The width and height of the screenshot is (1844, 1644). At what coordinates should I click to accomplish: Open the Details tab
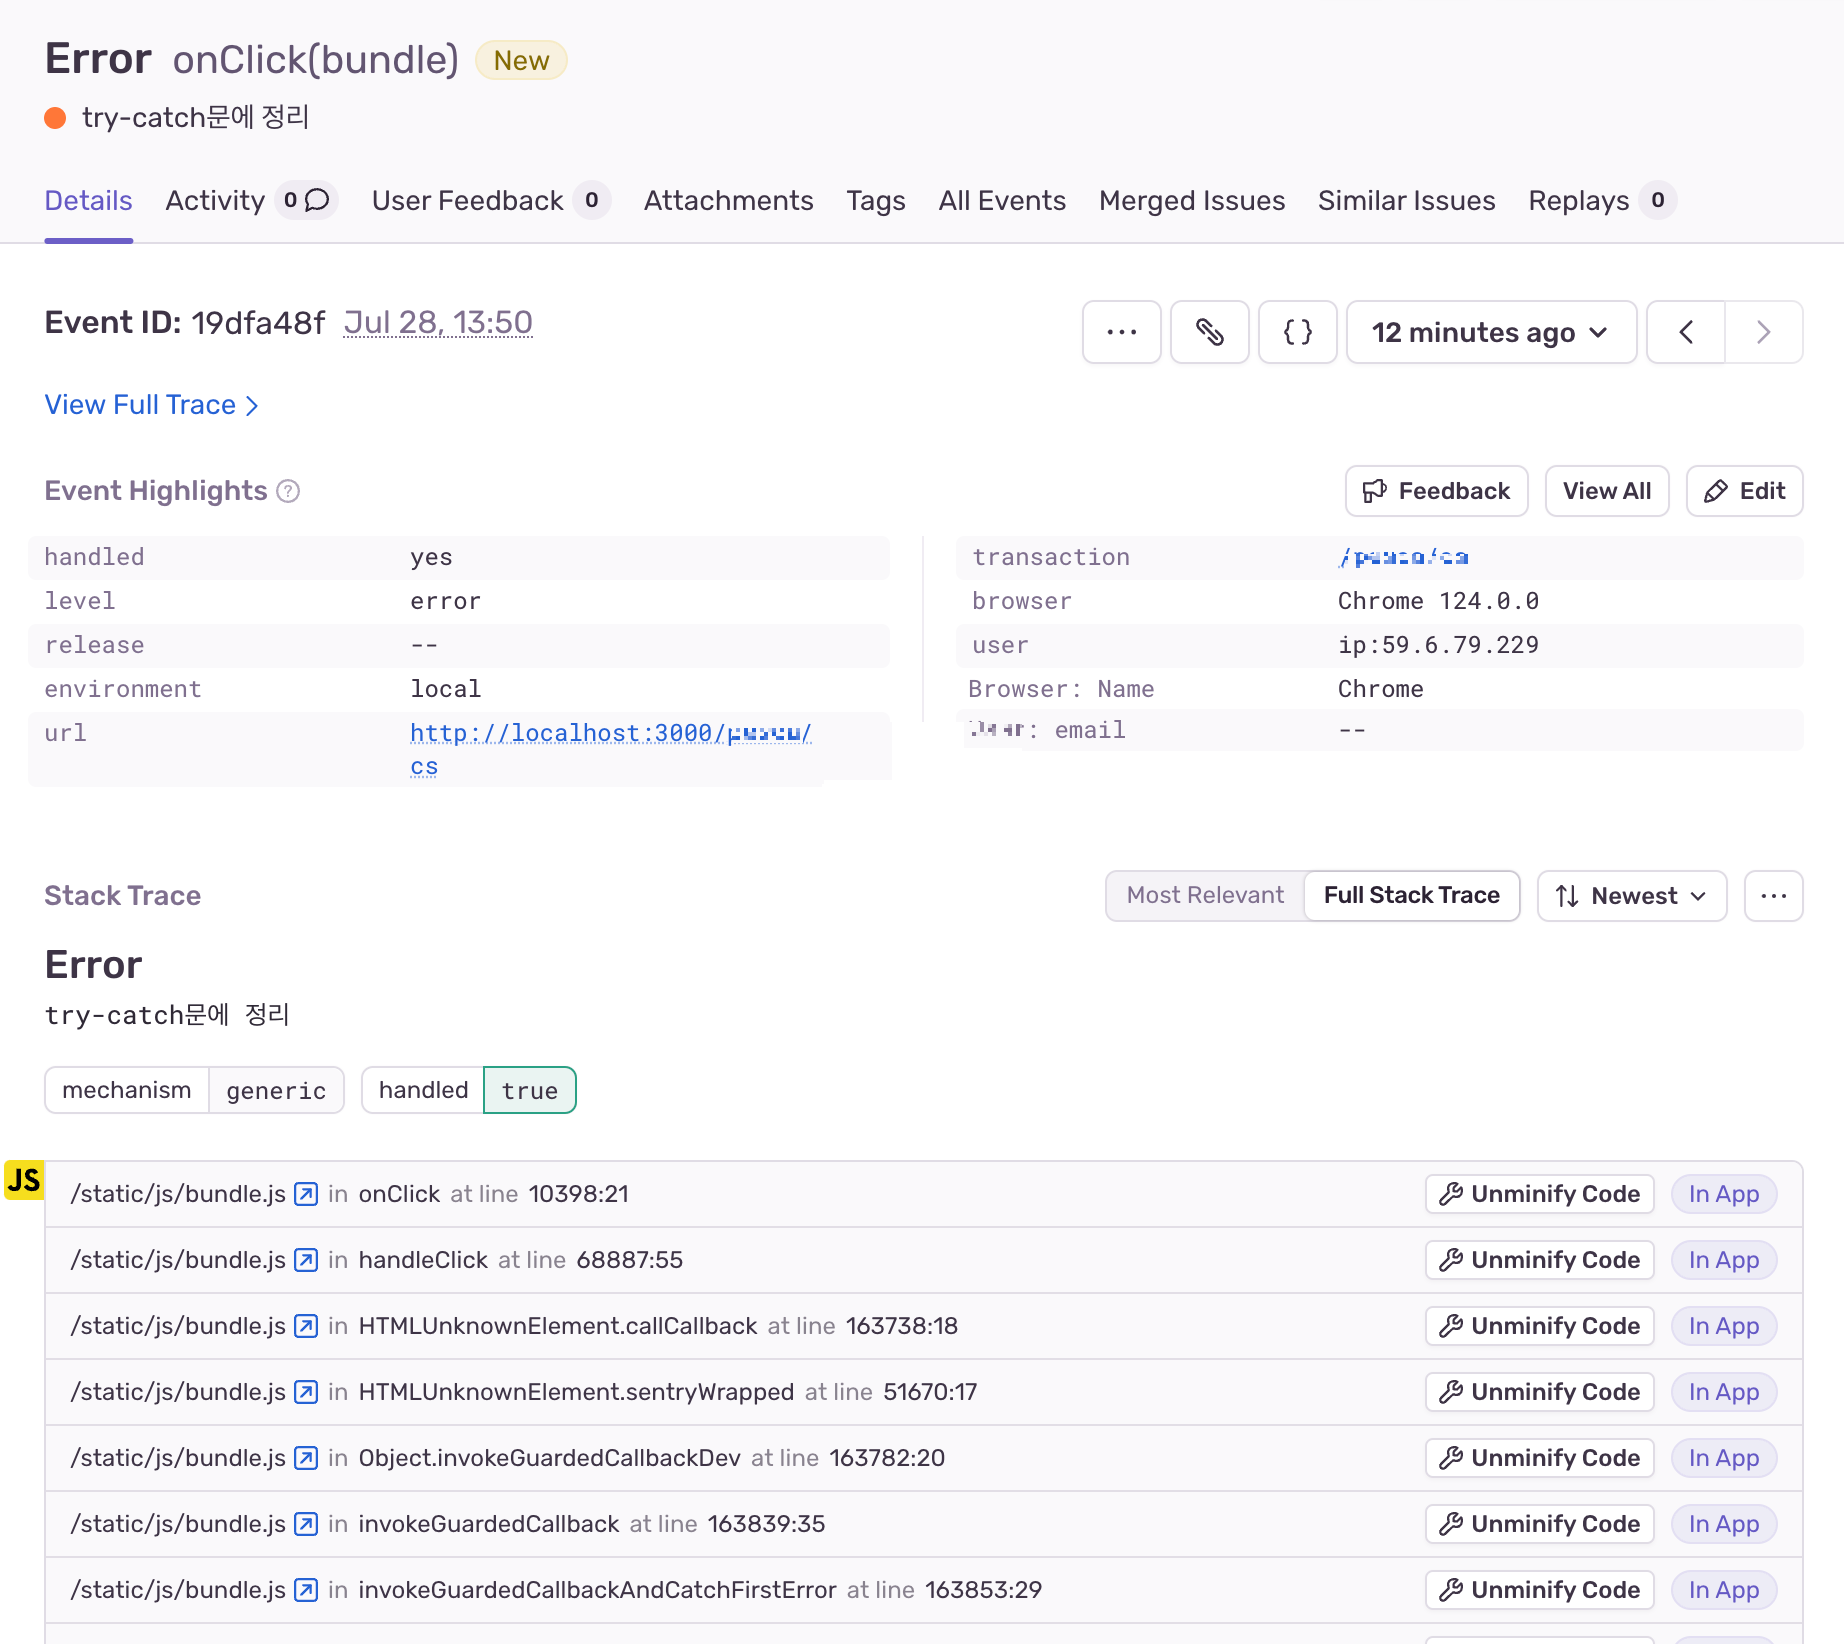(88, 200)
